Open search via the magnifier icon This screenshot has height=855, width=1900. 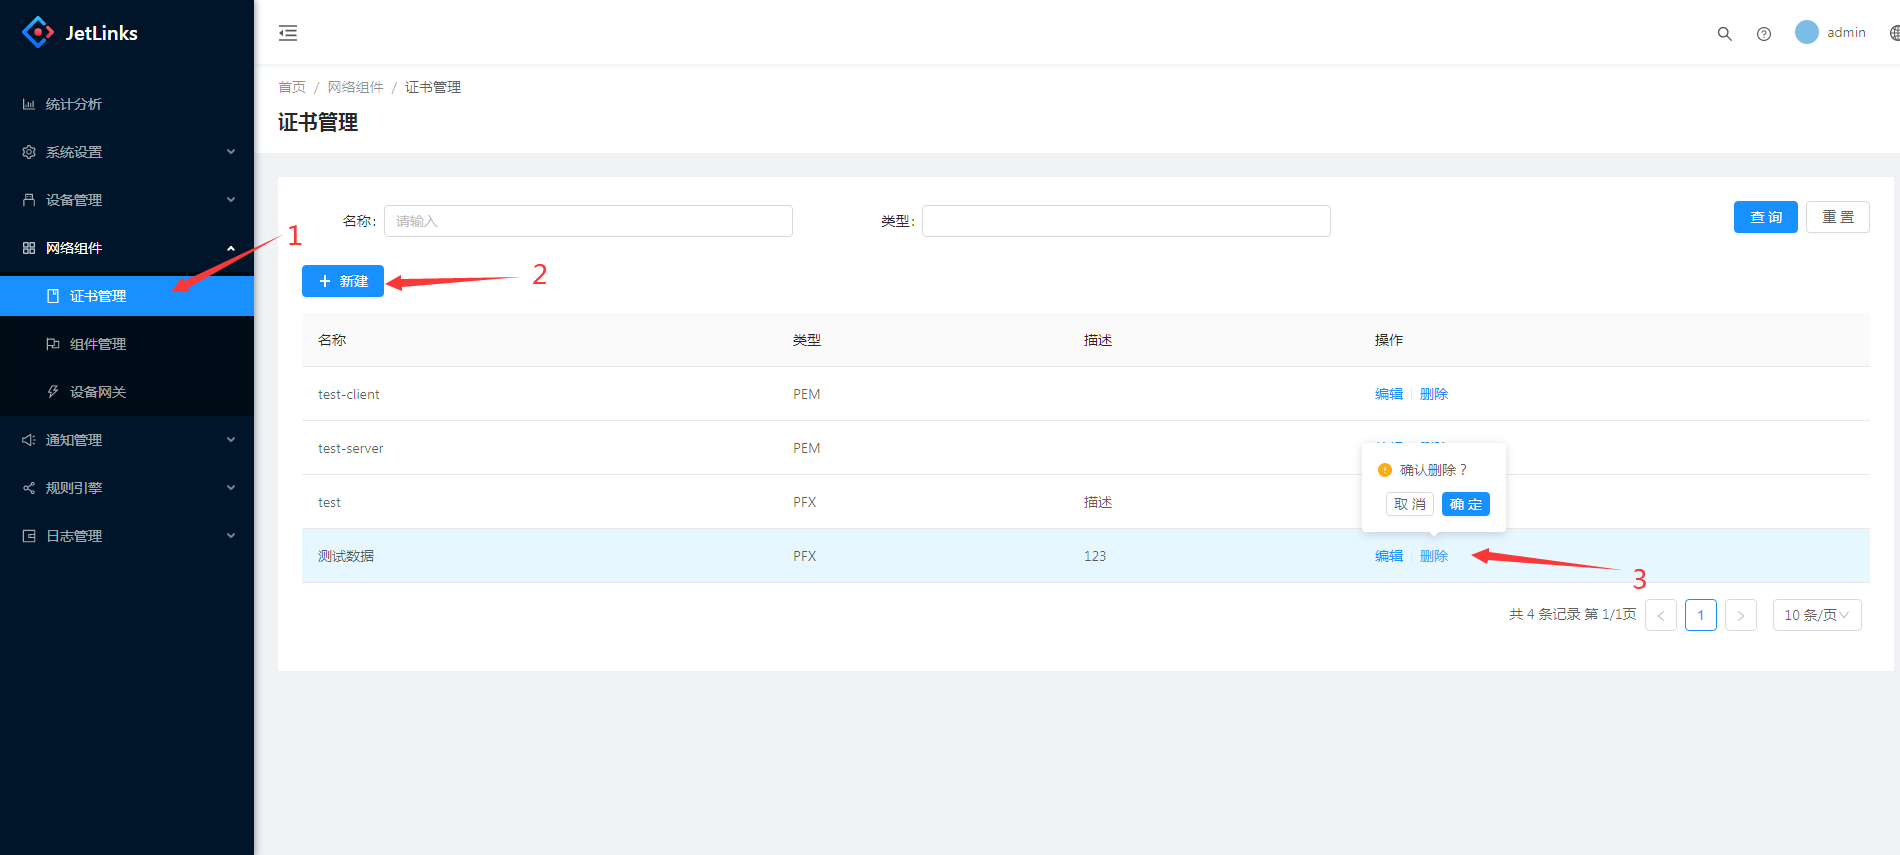(1724, 33)
